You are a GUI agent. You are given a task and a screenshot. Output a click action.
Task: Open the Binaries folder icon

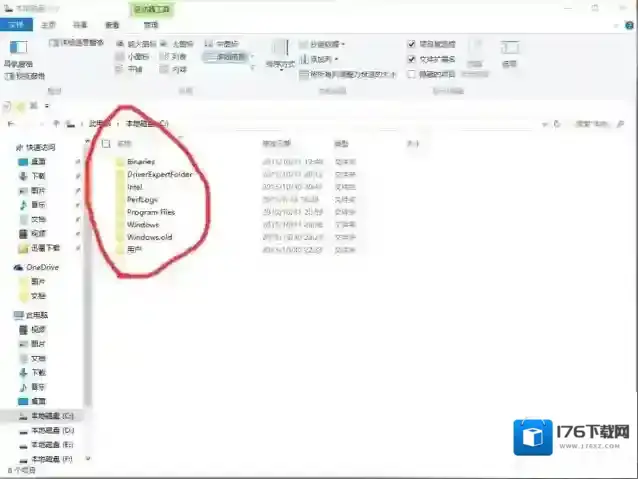120,162
